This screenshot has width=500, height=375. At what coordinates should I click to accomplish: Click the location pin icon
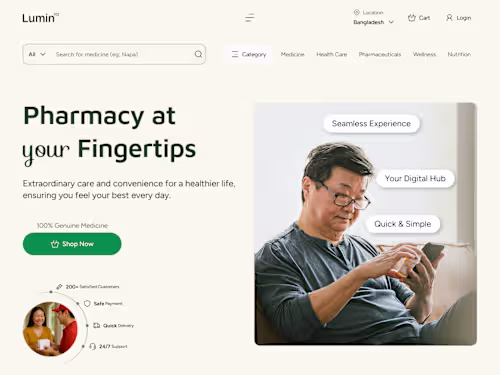[357, 12]
